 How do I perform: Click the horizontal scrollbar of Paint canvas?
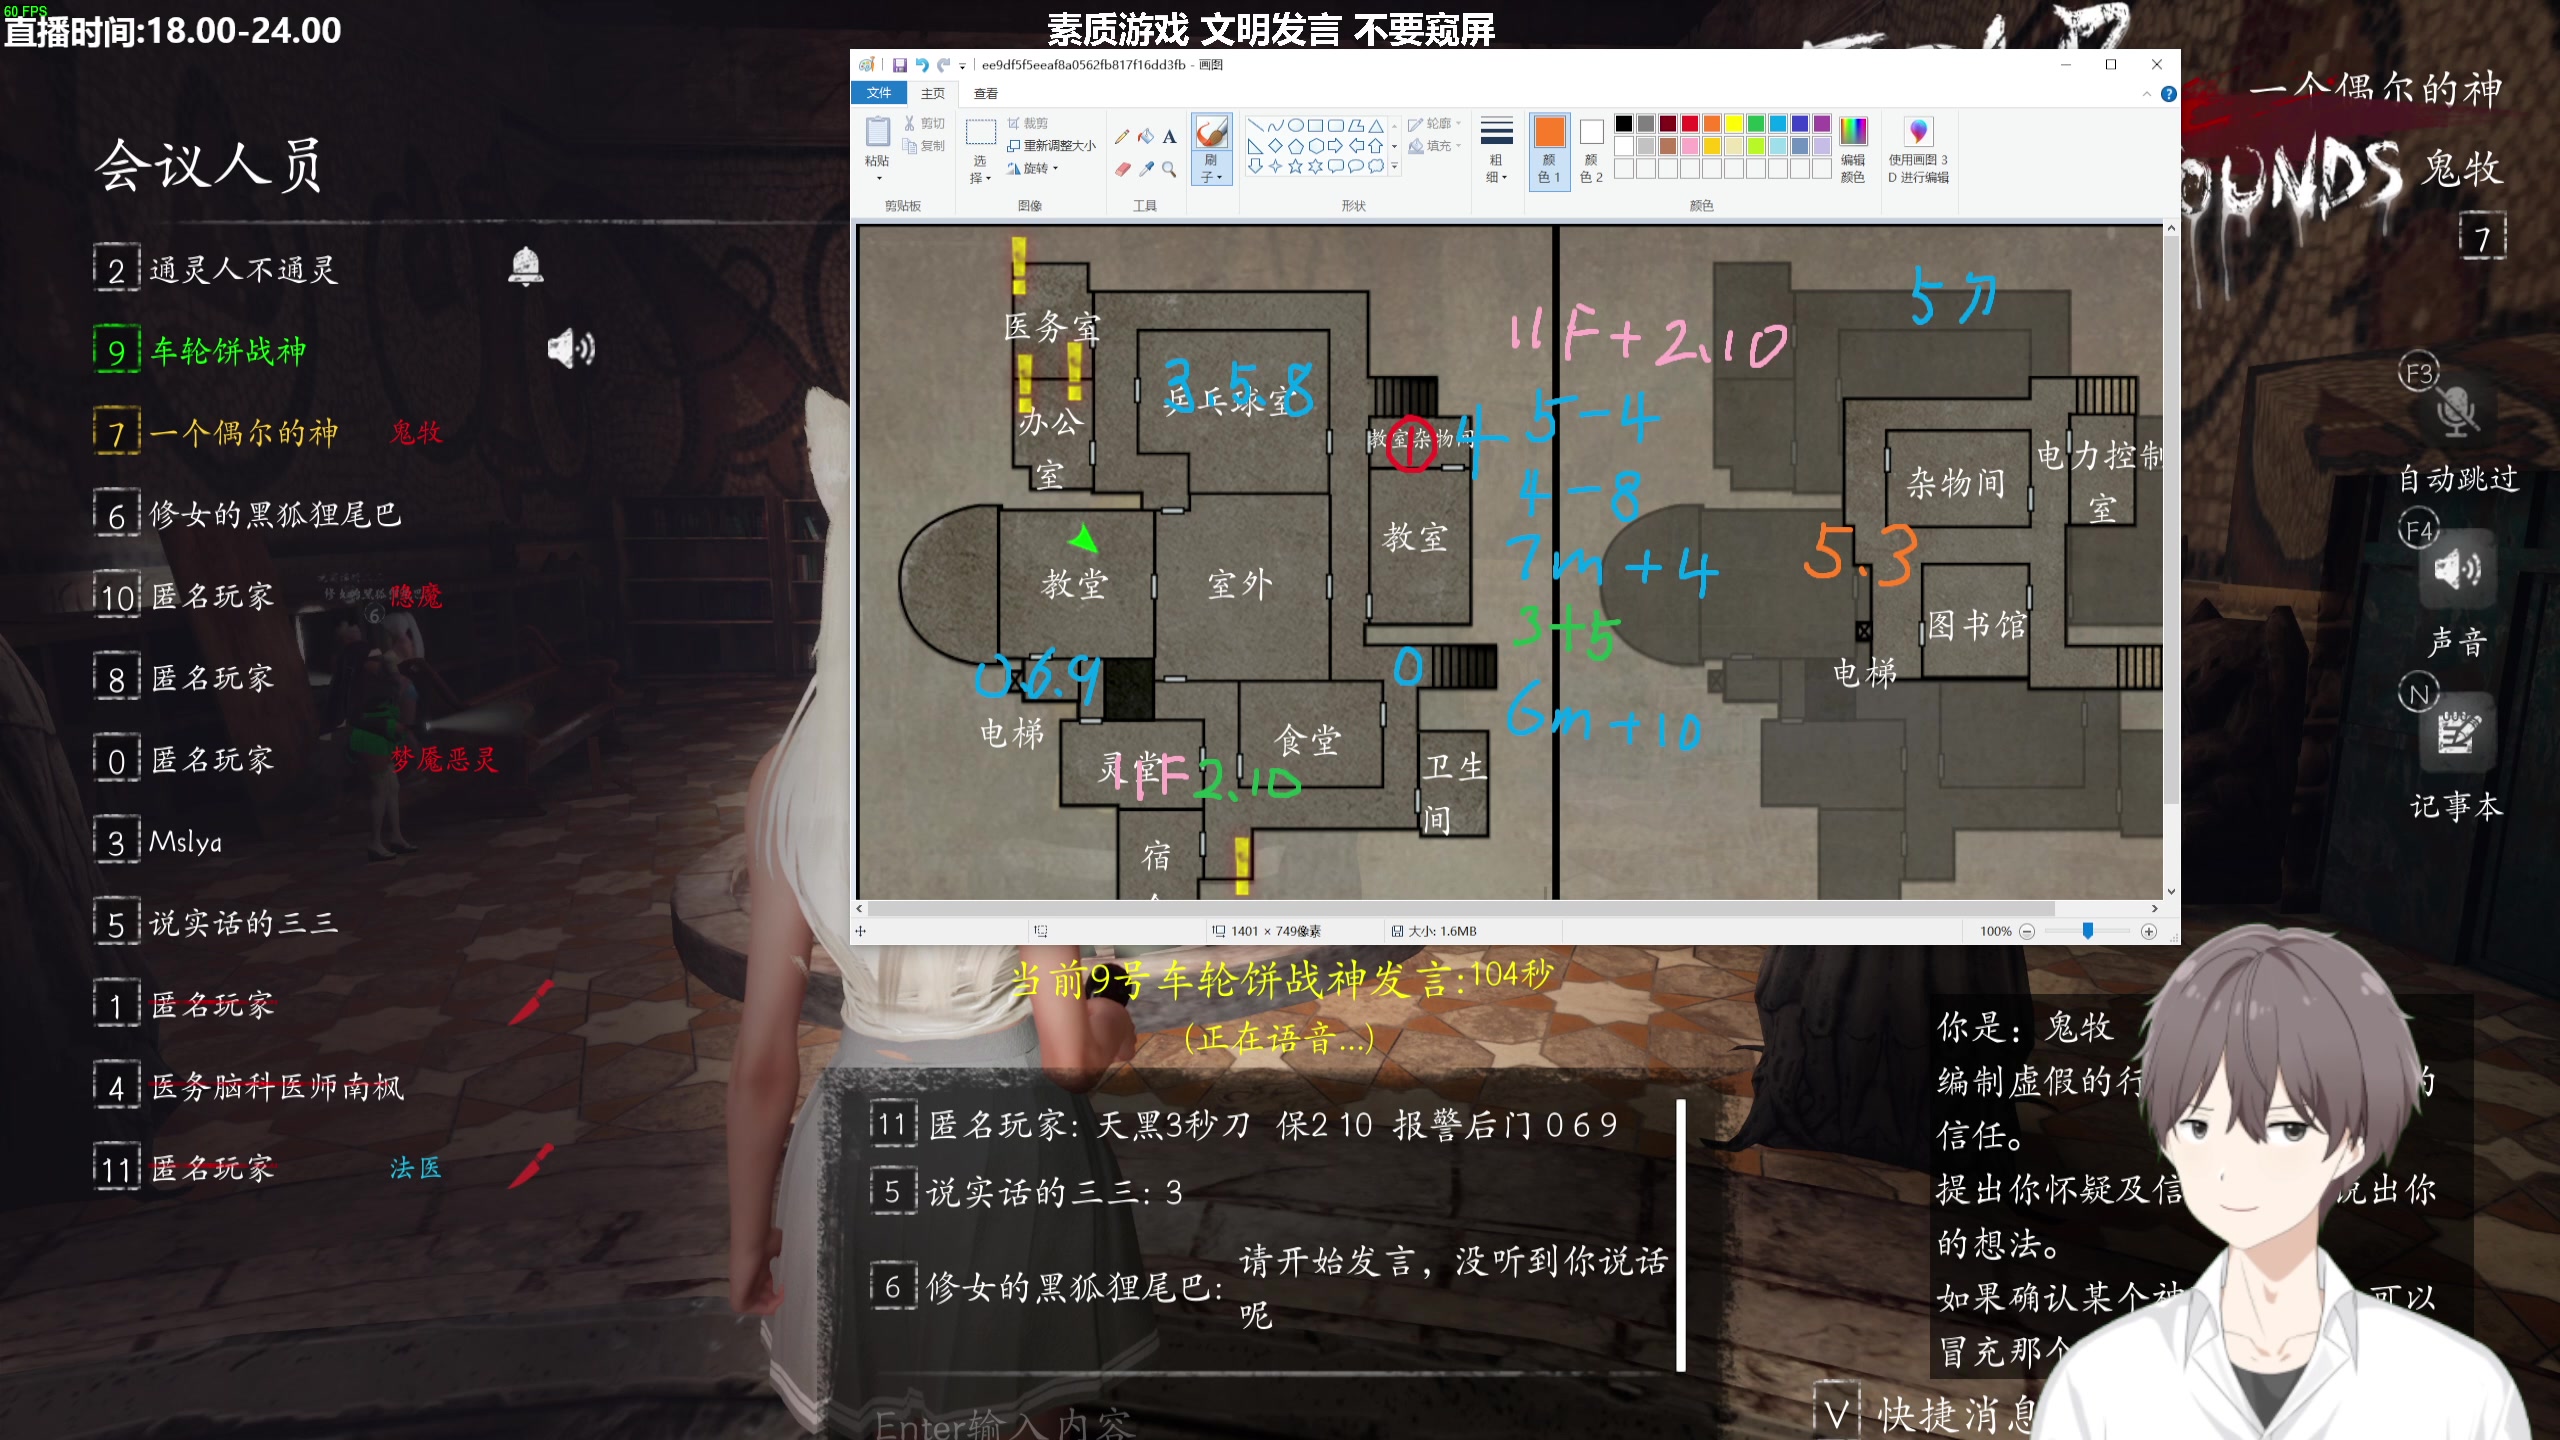coord(1460,909)
